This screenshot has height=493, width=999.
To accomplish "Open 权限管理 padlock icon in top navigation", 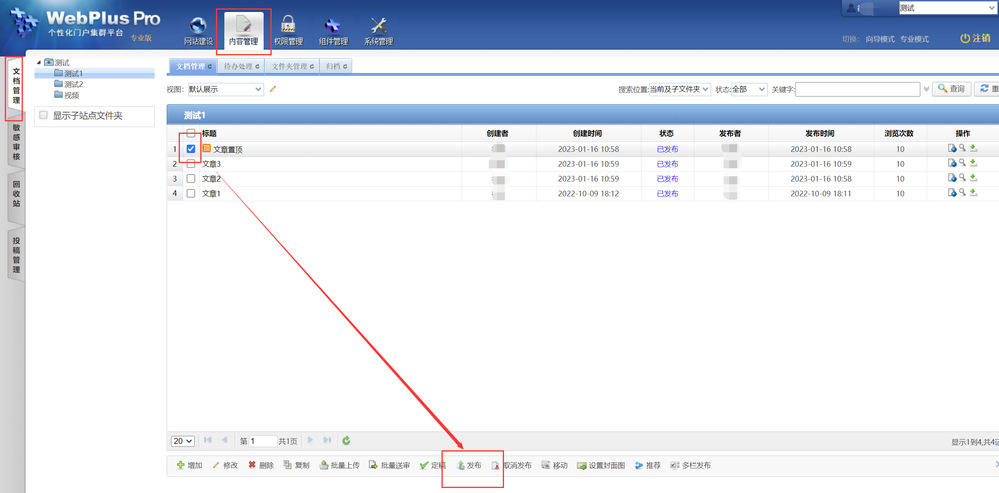I will click(288, 28).
